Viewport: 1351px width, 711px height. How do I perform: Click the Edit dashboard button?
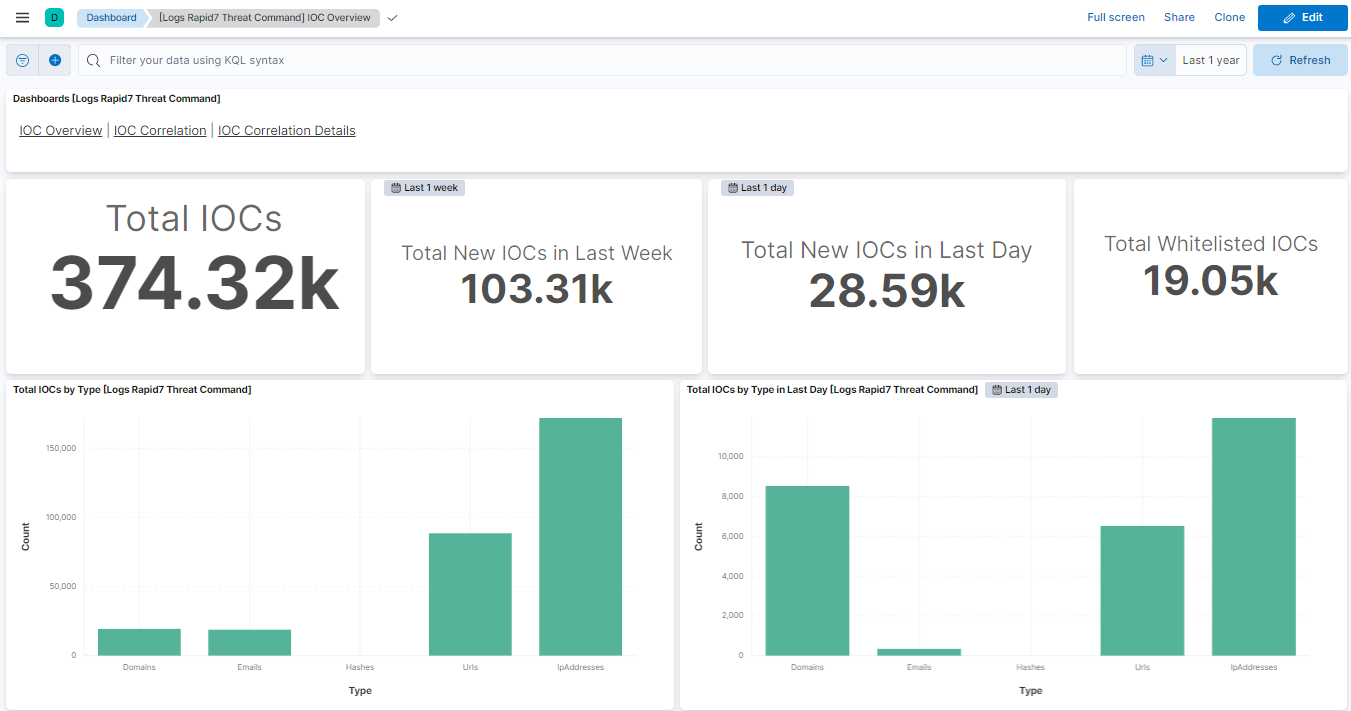1302,18
